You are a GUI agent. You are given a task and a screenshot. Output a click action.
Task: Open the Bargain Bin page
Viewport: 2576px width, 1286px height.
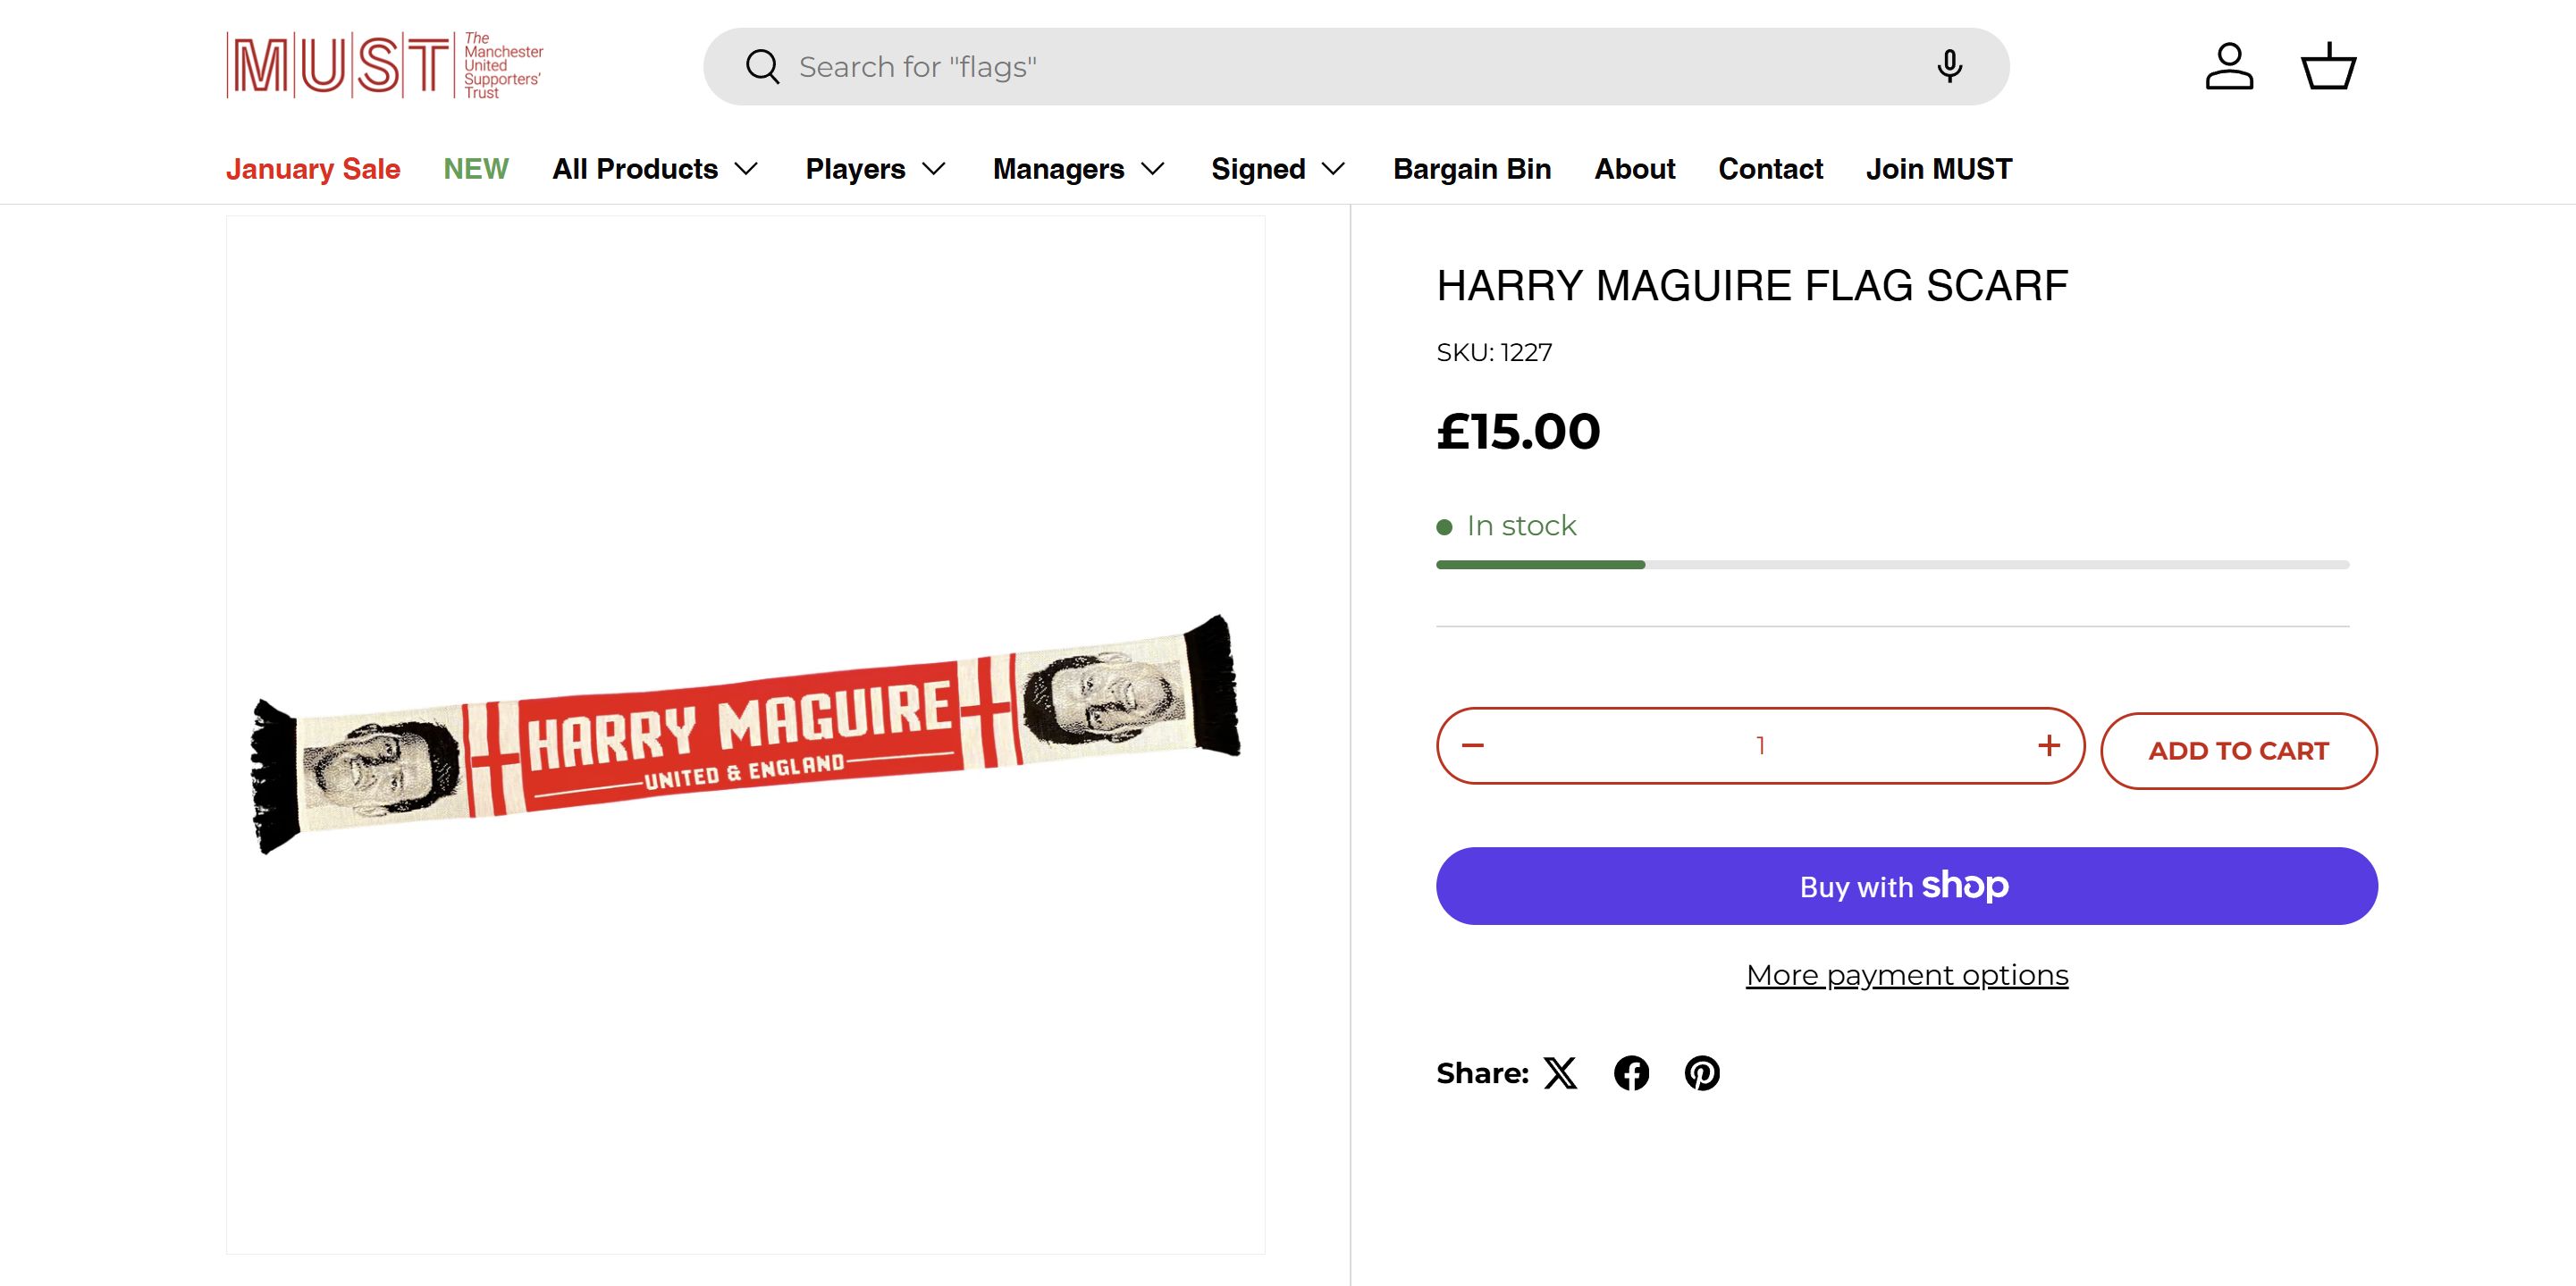[x=1472, y=169]
